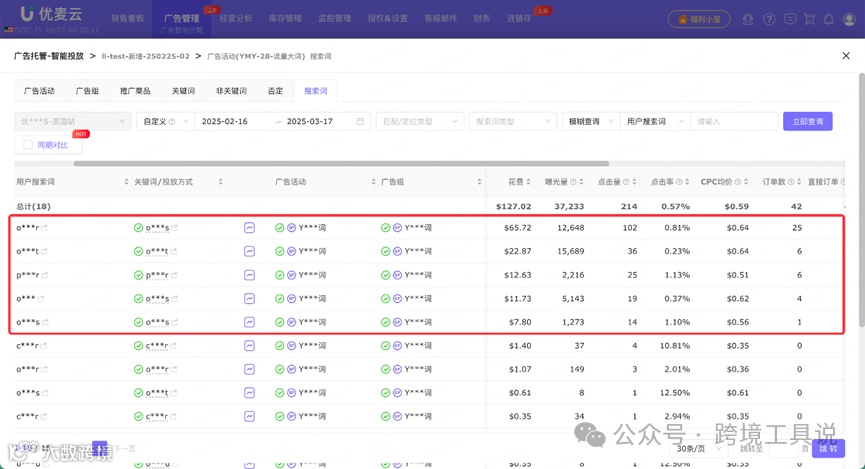Switch to the 关键词 tab
The height and width of the screenshot is (469, 865).
(183, 91)
